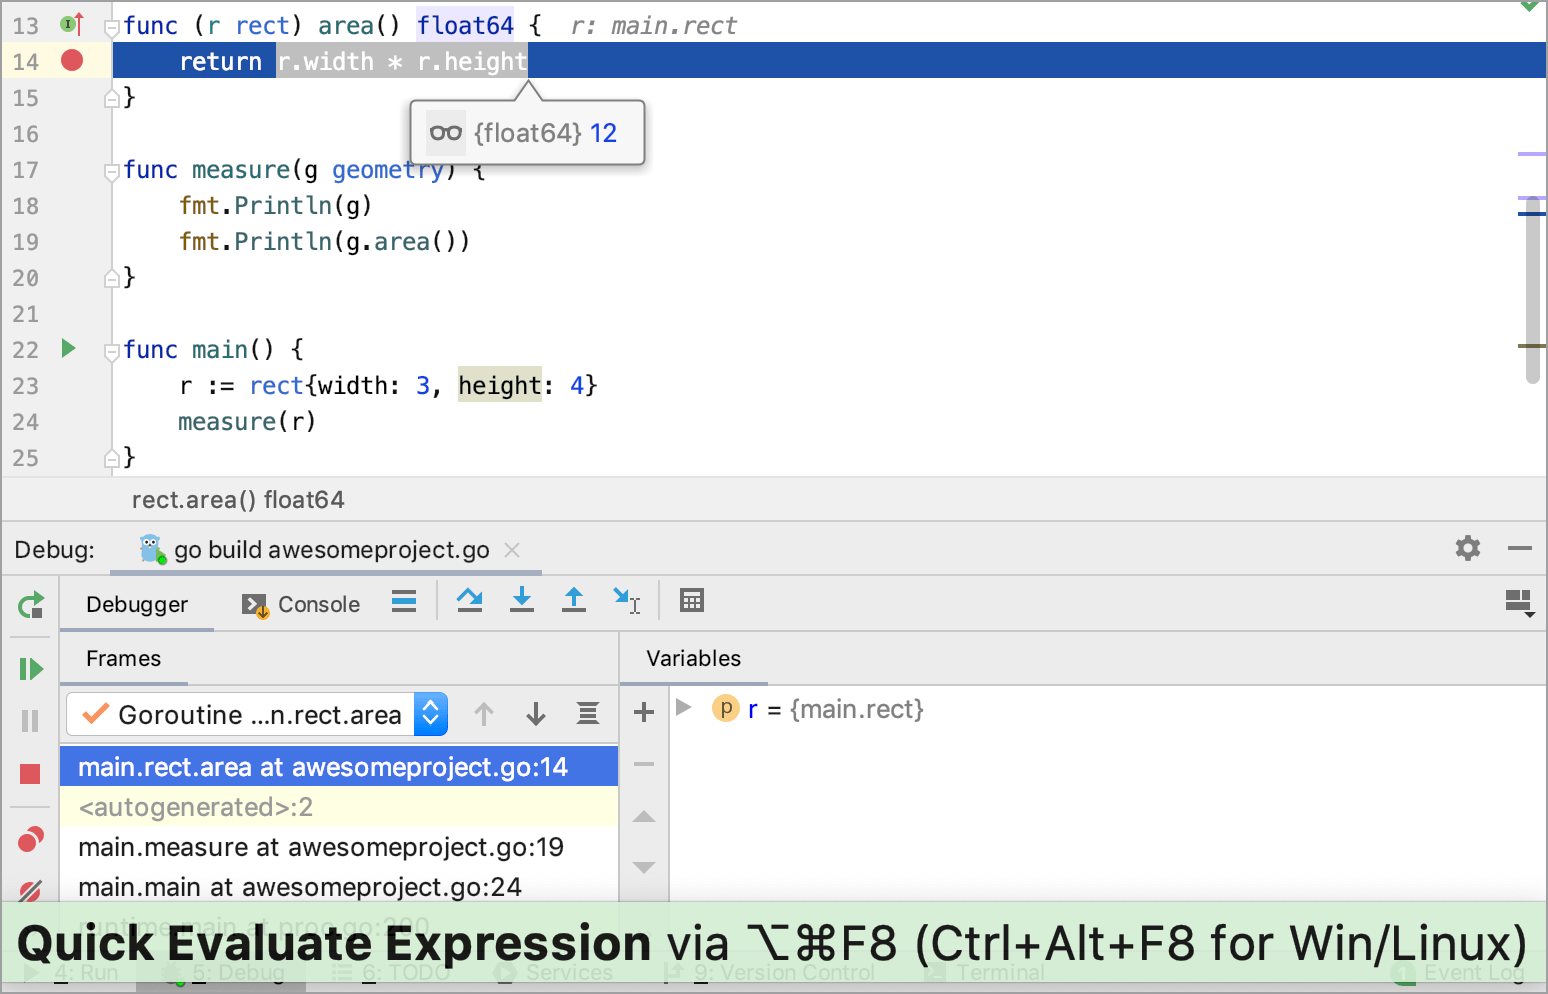The image size is (1548, 994).
Task: Collapse the main function fold on line 22
Action: 113,351
